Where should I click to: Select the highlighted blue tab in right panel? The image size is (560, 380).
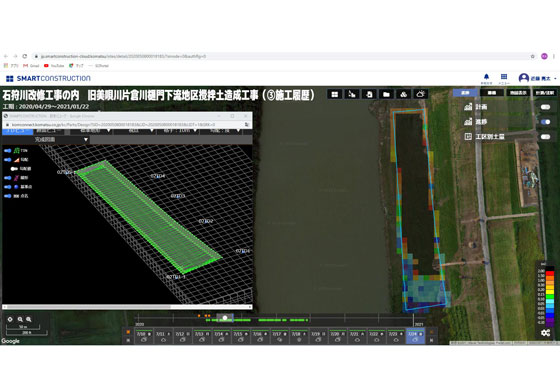(x=465, y=92)
